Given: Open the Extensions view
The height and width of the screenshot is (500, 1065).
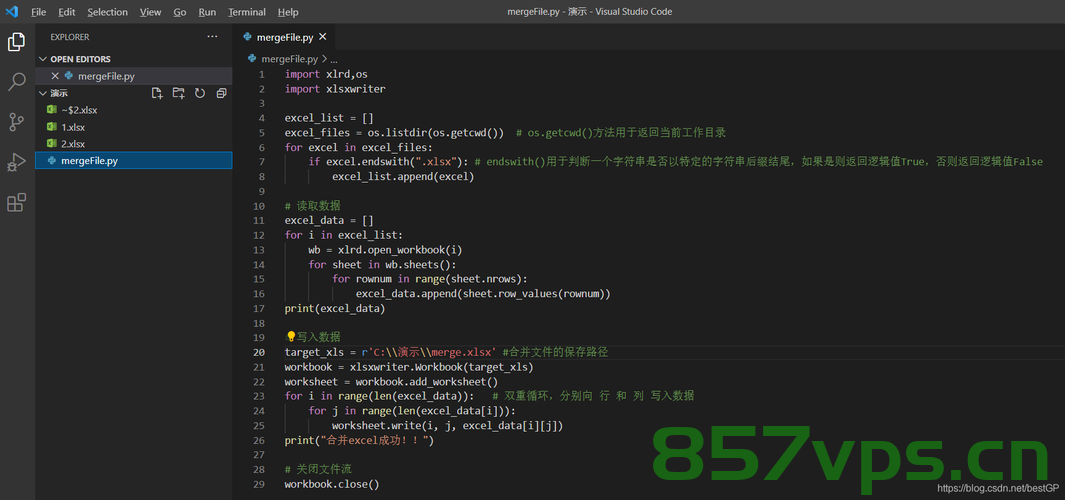Looking at the screenshot, I should click(x=16, y=202).
